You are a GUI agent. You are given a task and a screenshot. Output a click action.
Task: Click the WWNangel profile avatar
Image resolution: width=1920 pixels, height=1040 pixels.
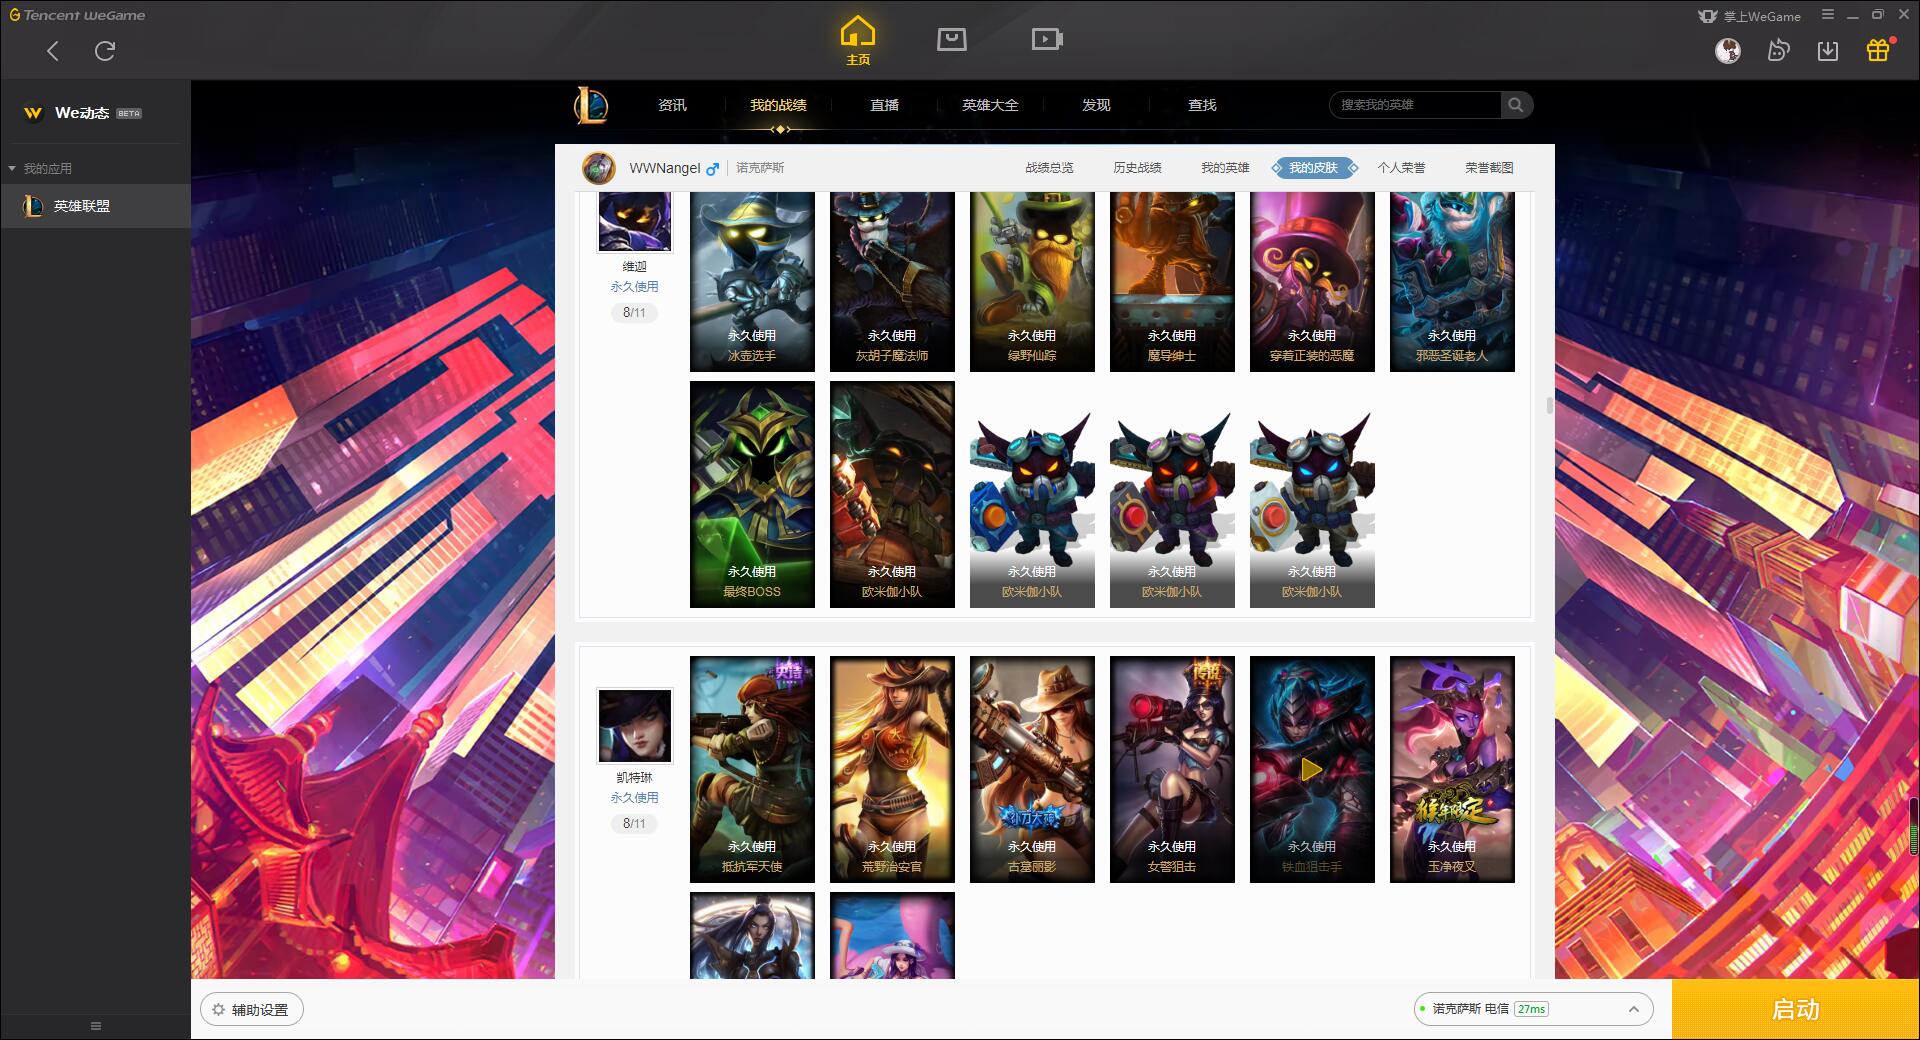[599, 168]
